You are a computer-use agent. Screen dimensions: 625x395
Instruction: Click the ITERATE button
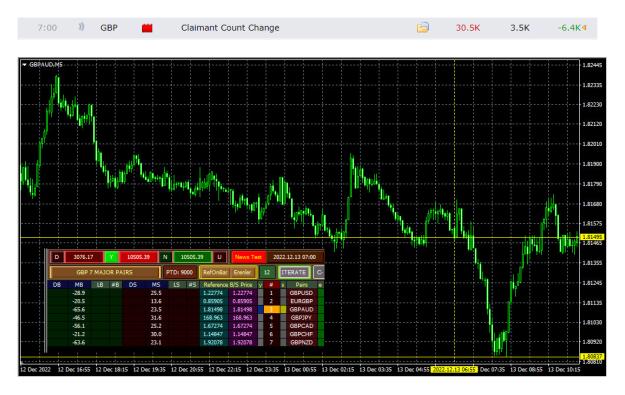tap(294, 272)
